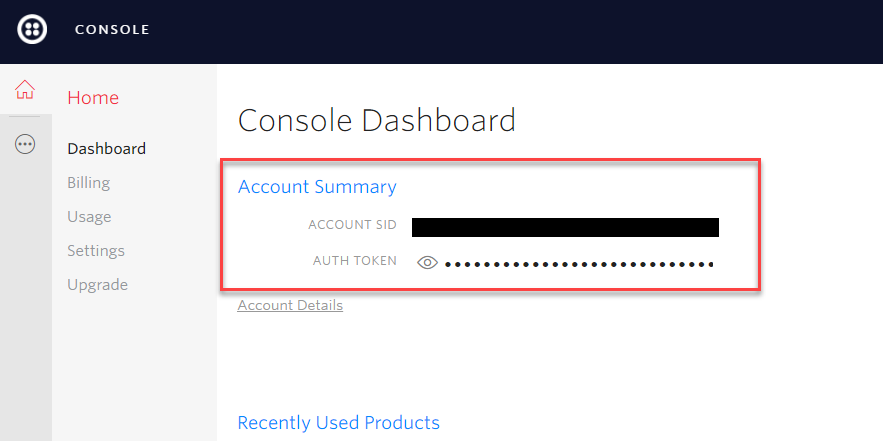Select the Home heading in the navigation

(x=93, y=97)
